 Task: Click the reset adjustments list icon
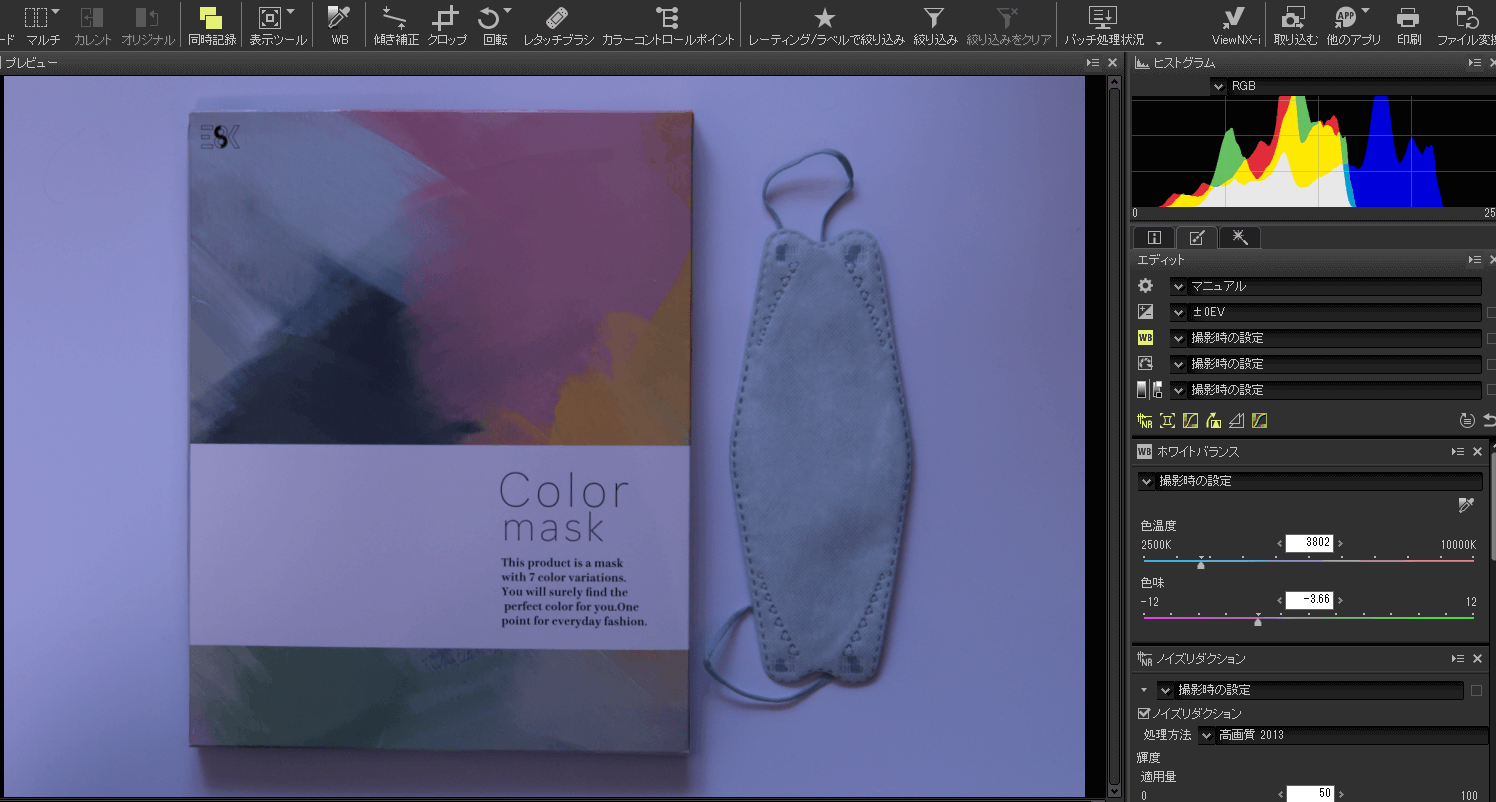click(1467, 421)
